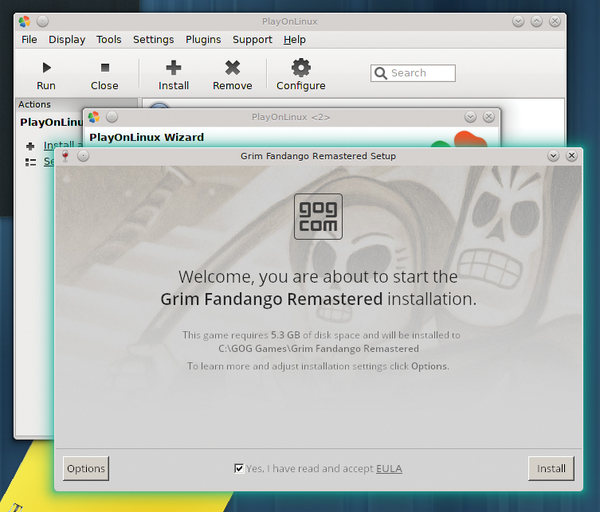The height and width of the screenshot is (512, 600).
Task: Close the Grim Fandango Remastered Setup window
Action: point(572,156)
